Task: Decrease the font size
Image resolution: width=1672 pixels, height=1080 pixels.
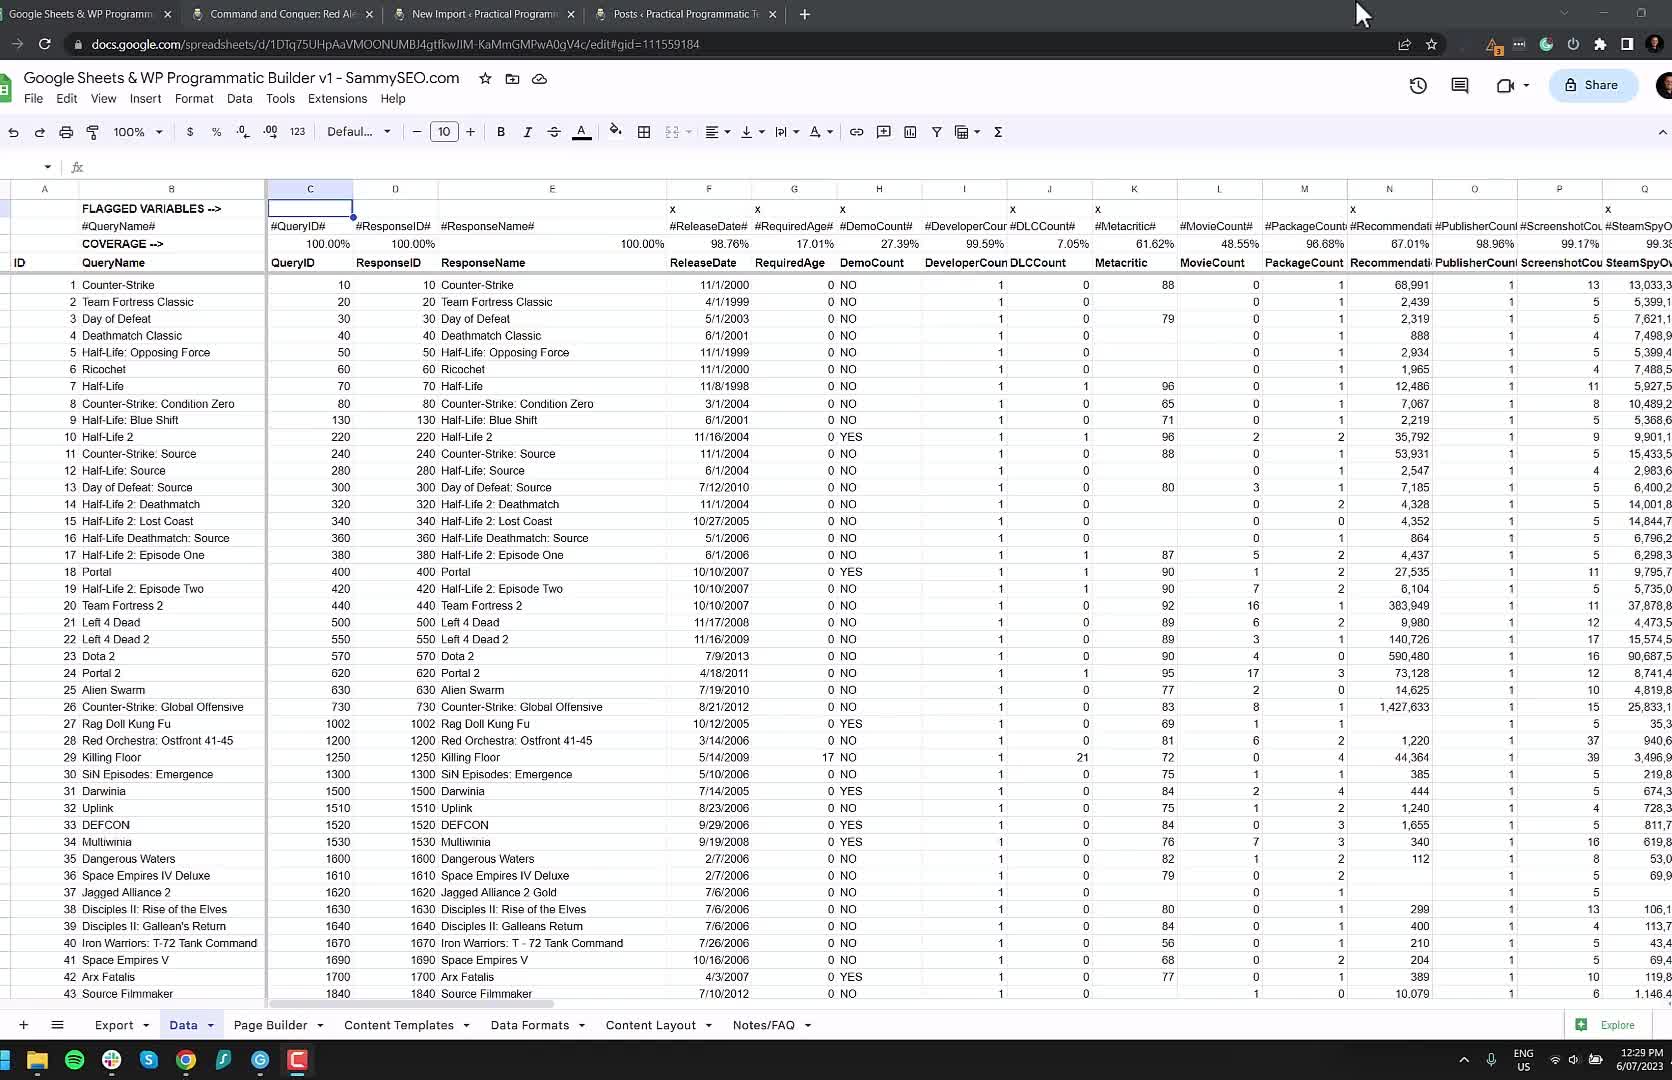Action: 417,132
